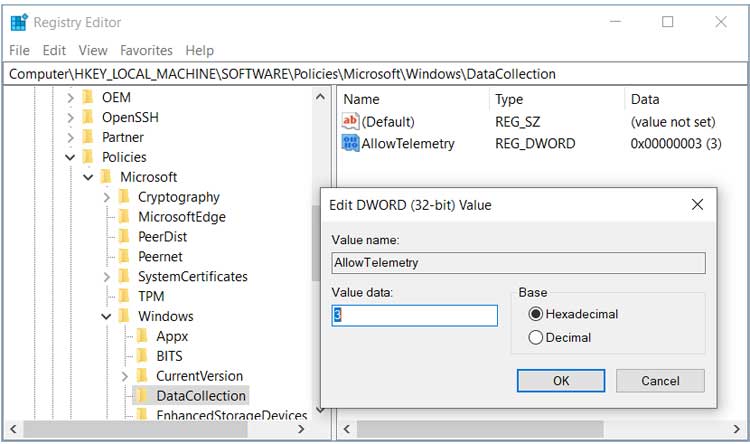Expand the Cryptography key

[107, 197]
